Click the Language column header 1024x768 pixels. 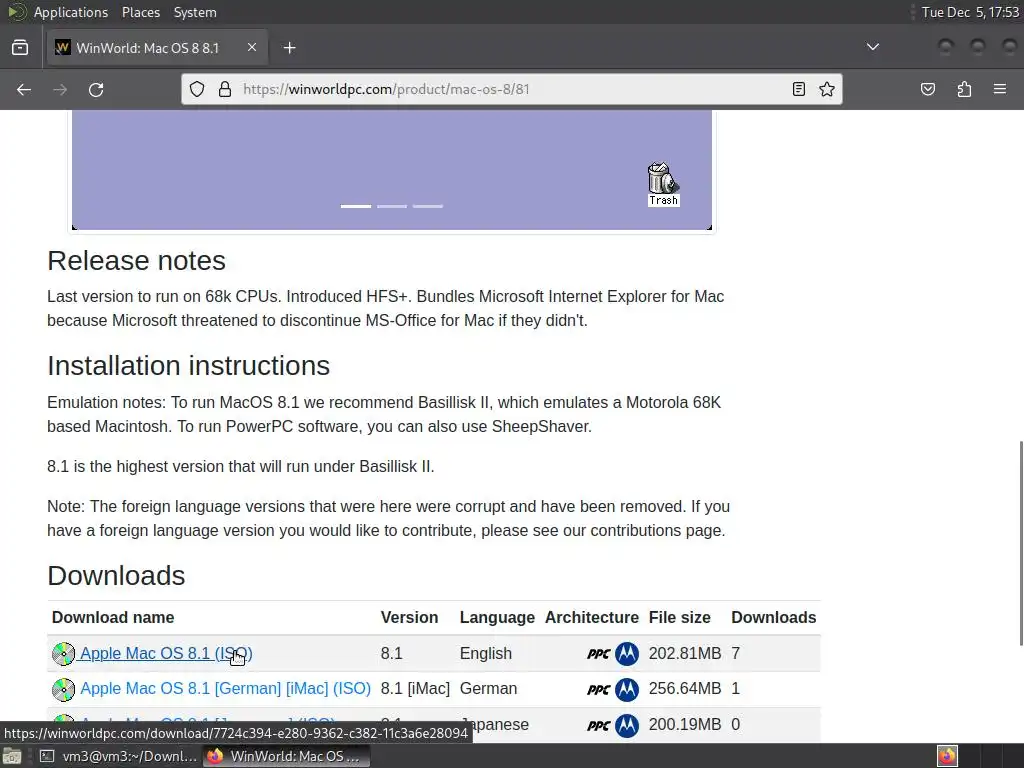[x=497, y=617]
